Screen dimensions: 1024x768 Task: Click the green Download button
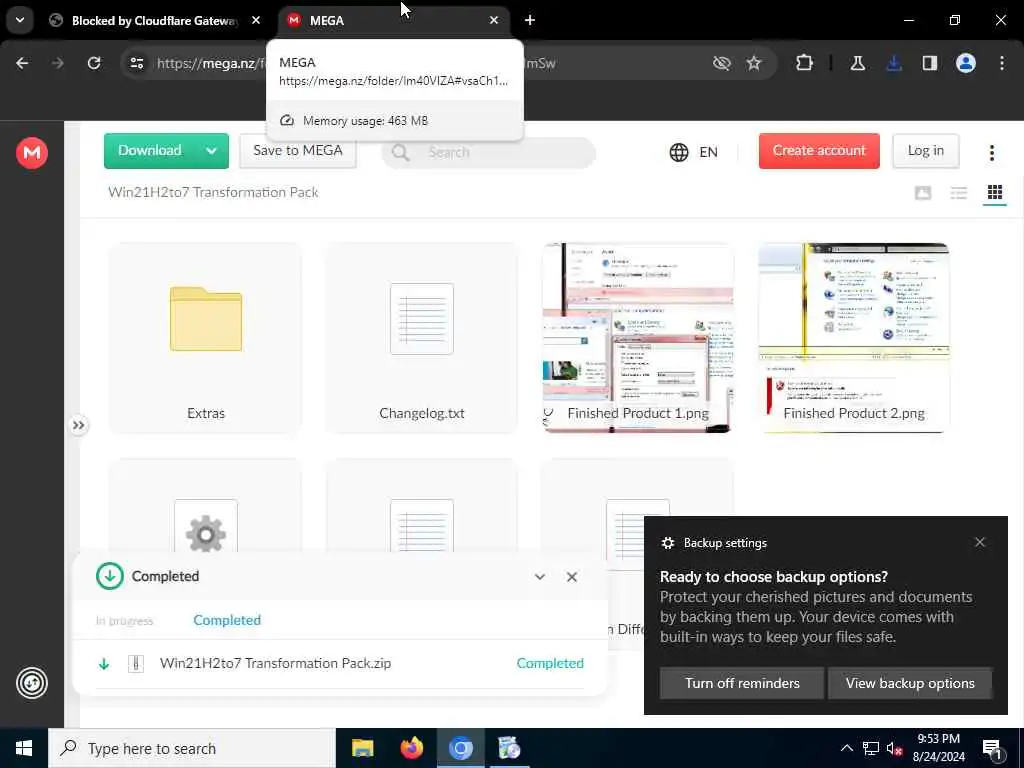150,151
